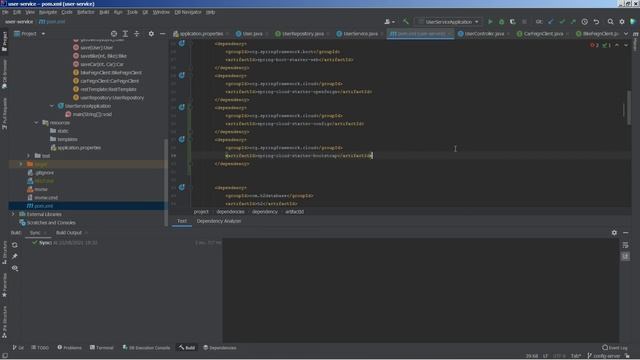Image resolution: width=640 pixels, height=360 pixels.
Task: Select the restTemplate:RestTemplate field in tree
Action: [x=108, y=89]
